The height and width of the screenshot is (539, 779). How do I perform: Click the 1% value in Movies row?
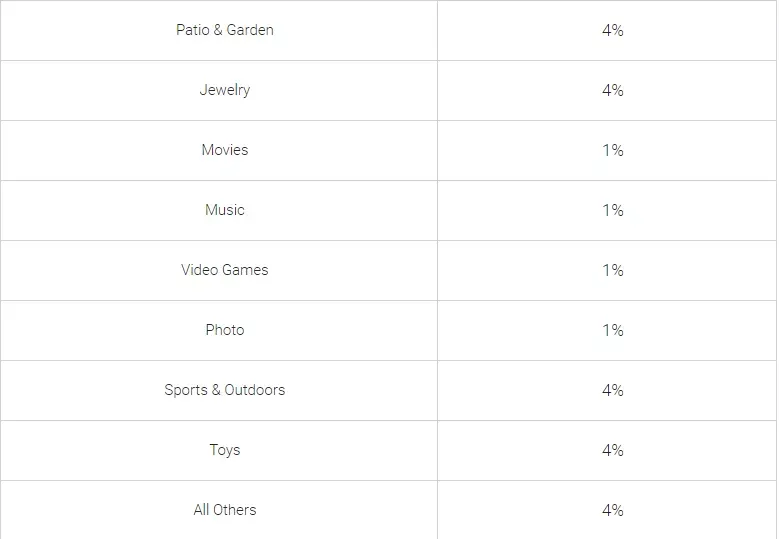click(x=613, y=150)
